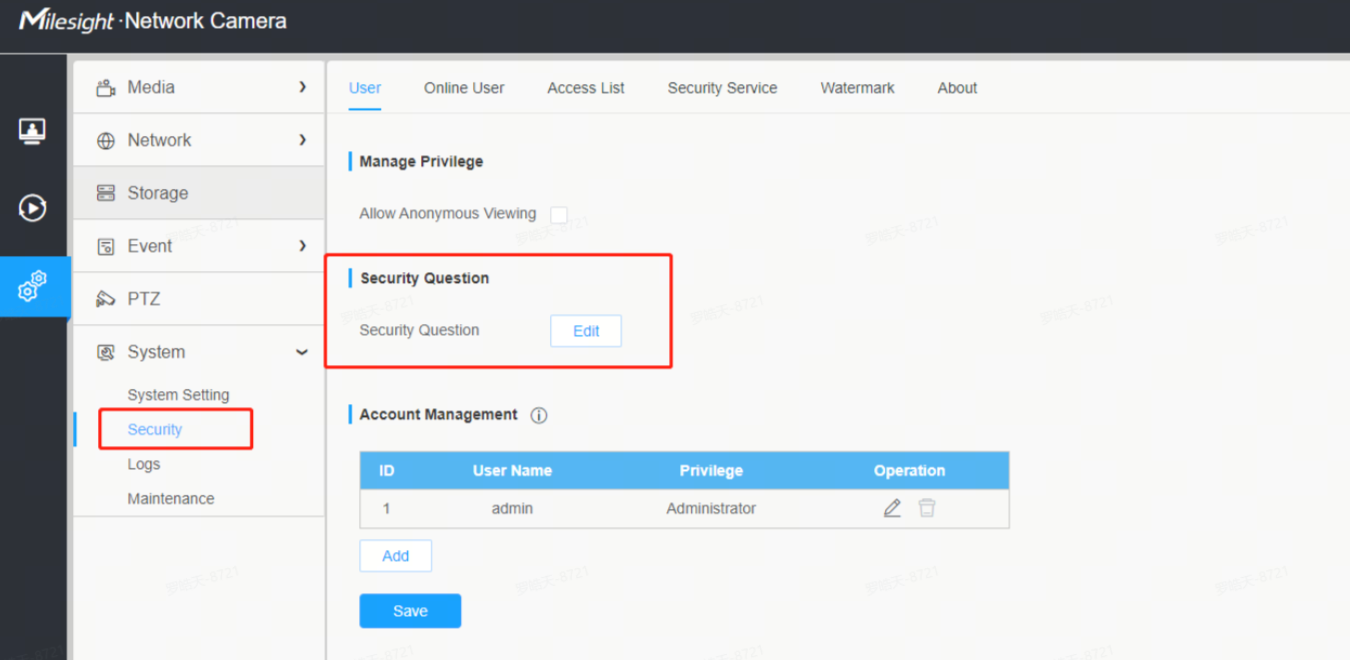
Task: Click the Privilege column header
Action: [x=711, y=471]
